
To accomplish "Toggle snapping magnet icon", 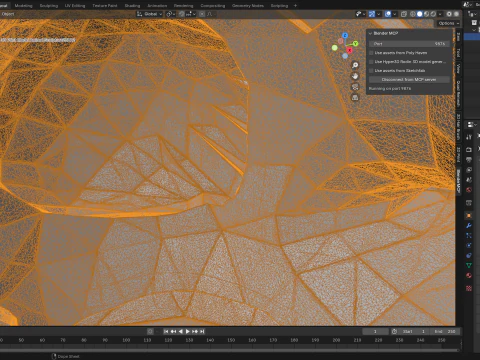I will click(x=182, y=14).
